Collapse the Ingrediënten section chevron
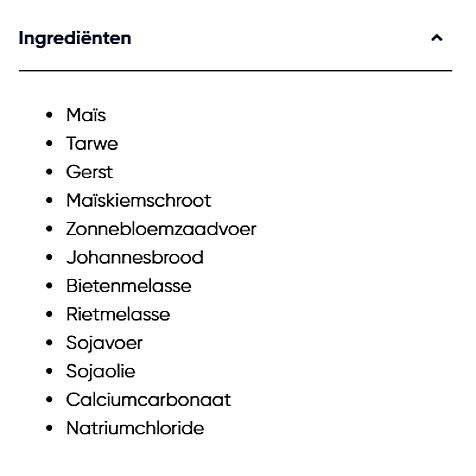Screen dimensions: 476x476 (x=437, y=38)
